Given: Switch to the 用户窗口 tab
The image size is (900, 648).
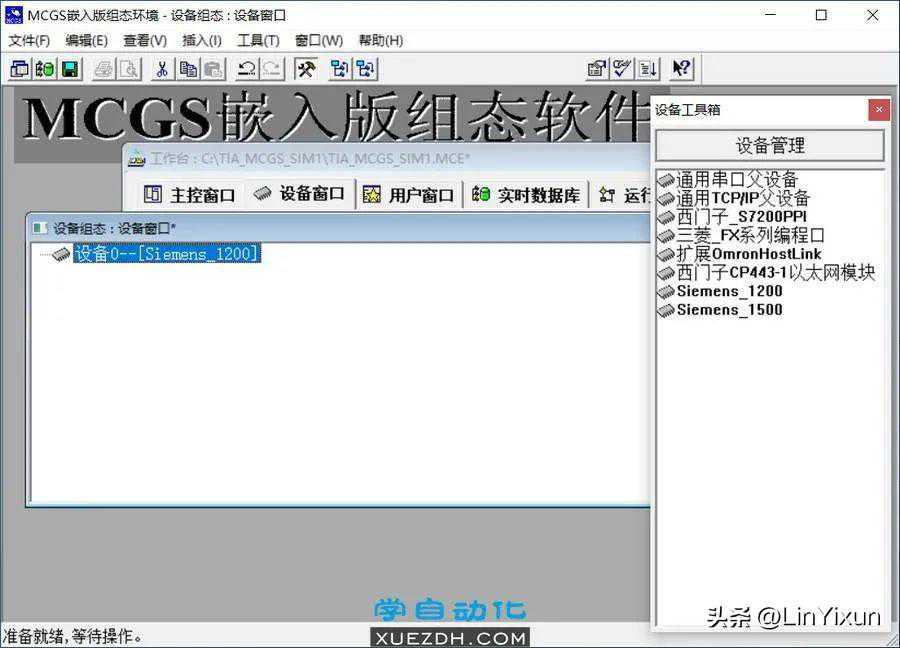Looking at the screenshot, I should pyautogui.click(x=409, y=195).
